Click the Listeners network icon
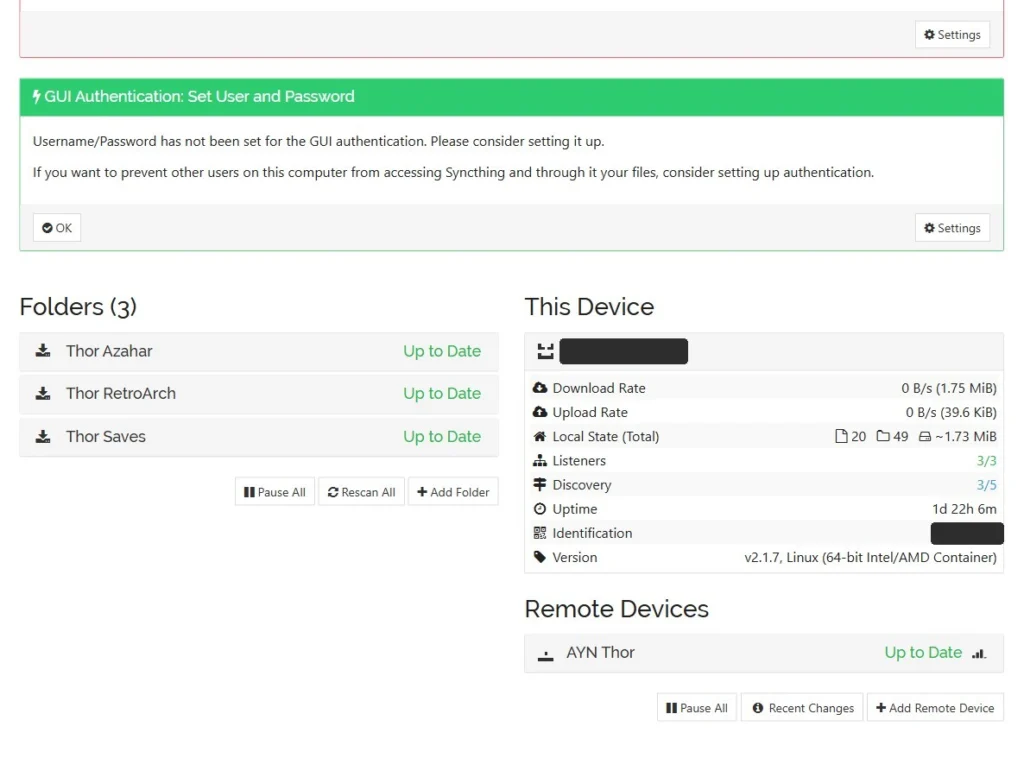The image size is (1024, 777). coord(540,460)
